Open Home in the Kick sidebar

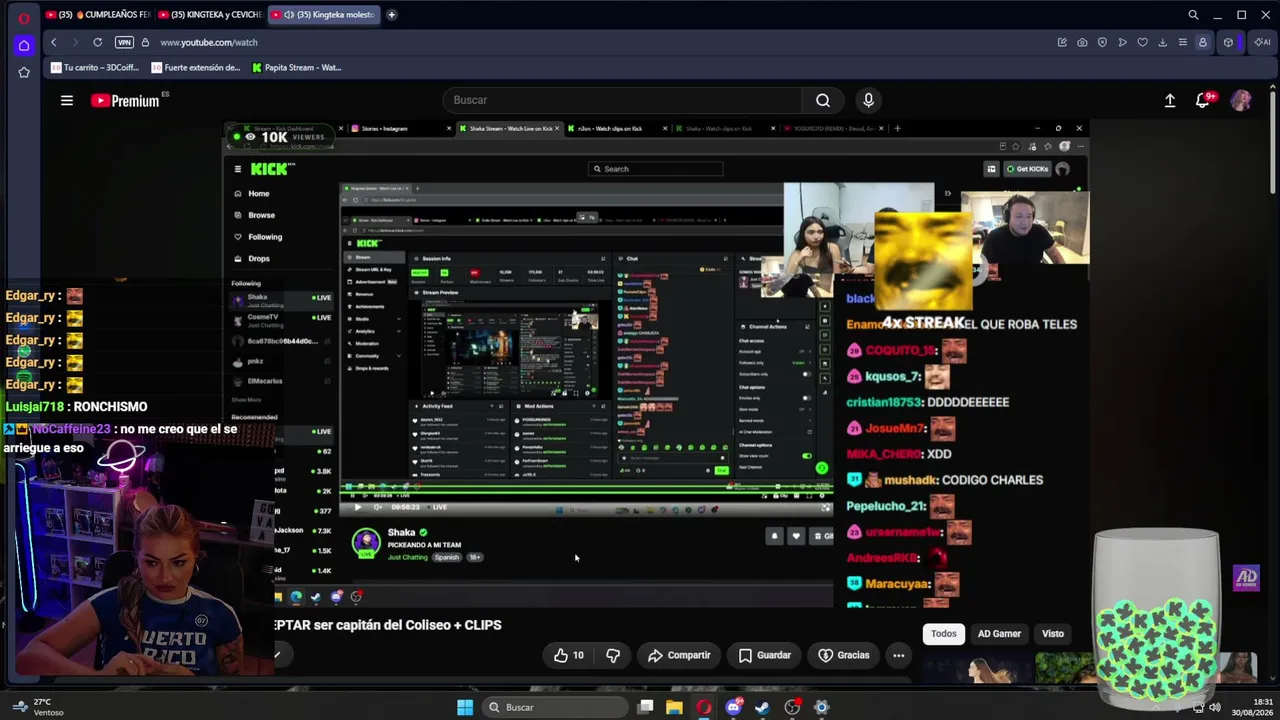coord(252,193)
